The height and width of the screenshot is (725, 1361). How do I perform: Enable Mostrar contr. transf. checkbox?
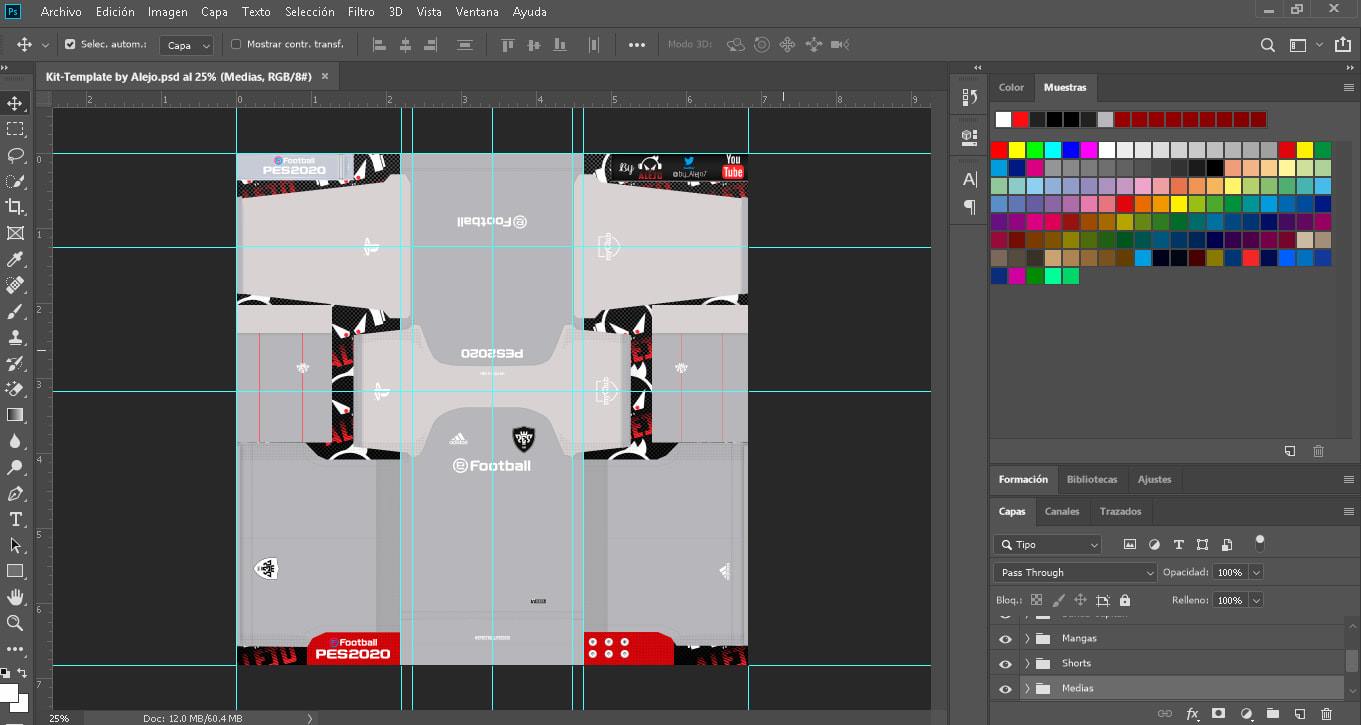tap(236, 45)
